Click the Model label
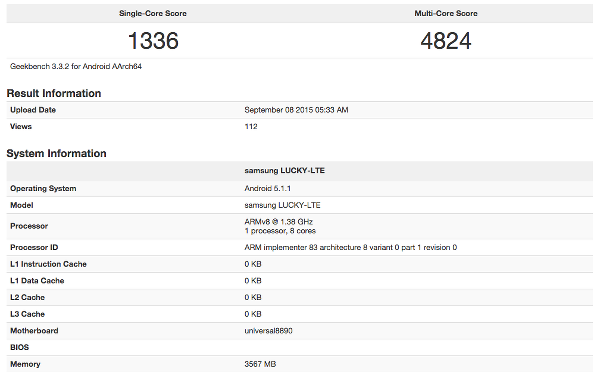600x384 pixels. pos(22,205)
